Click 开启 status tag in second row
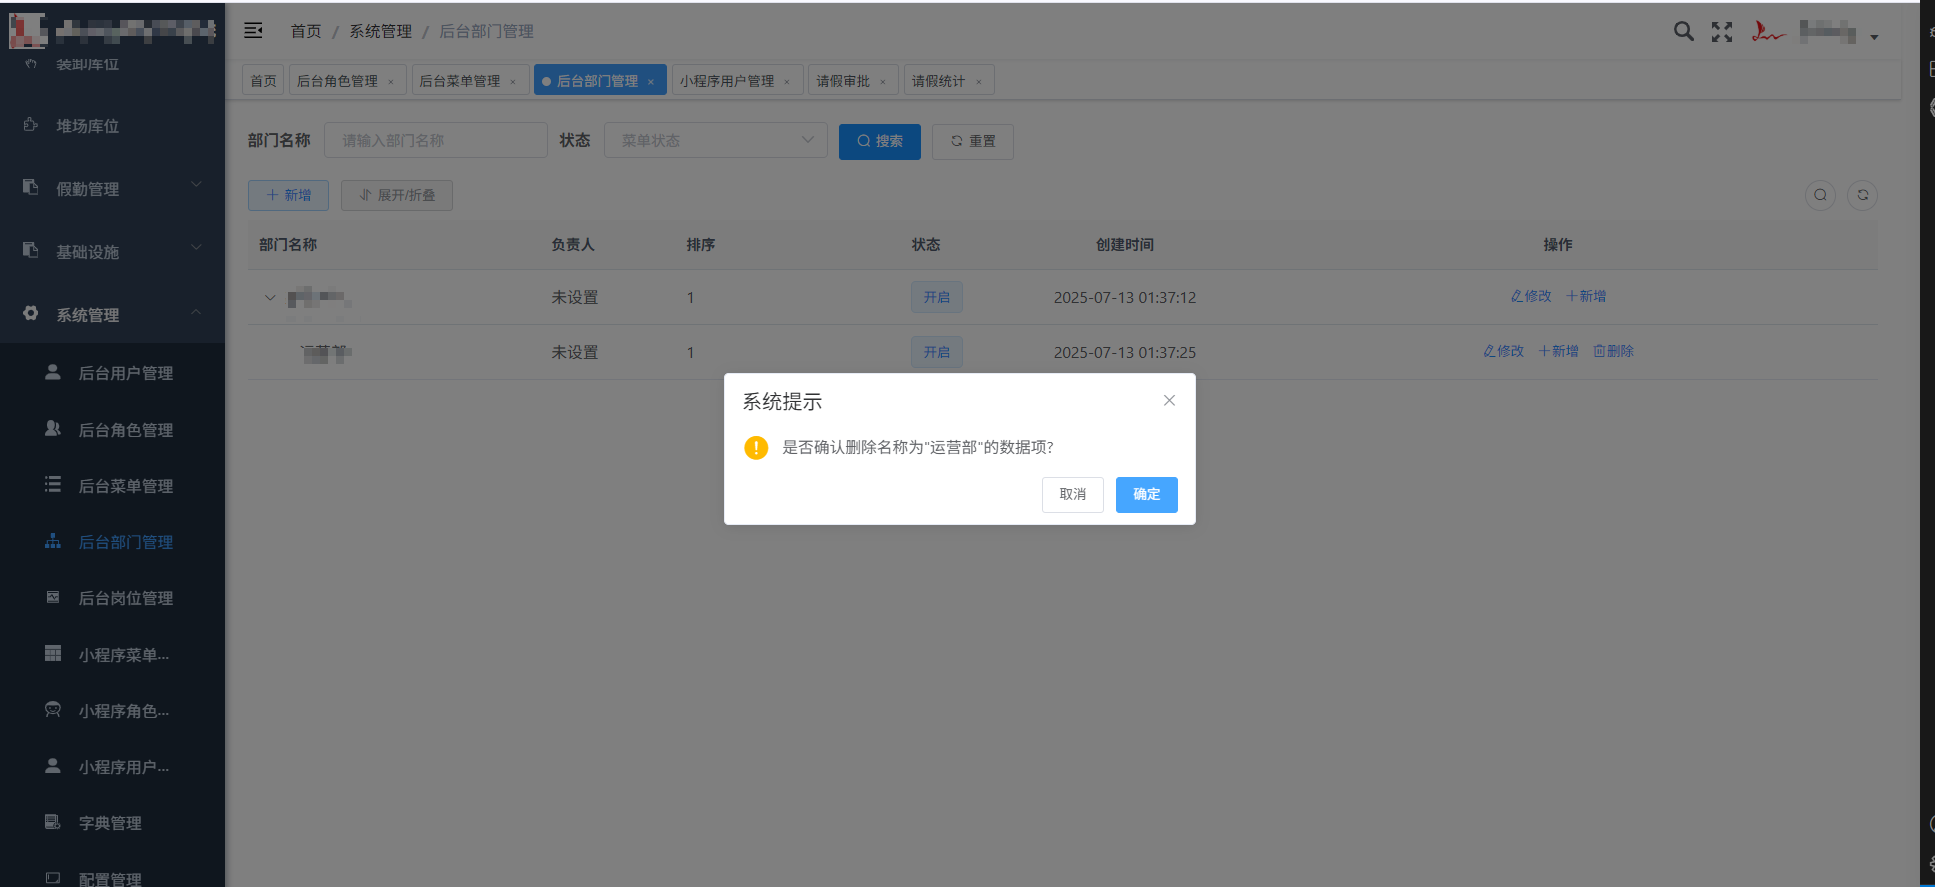Viewport: 1935px width, 887px height. 937,352
